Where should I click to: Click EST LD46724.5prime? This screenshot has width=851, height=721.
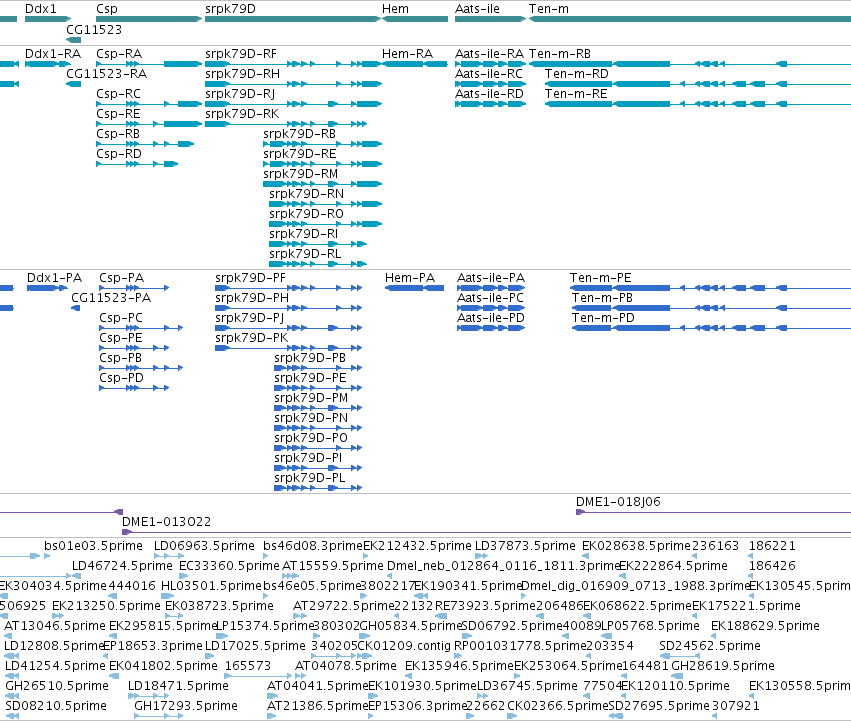tap(122, 566)
